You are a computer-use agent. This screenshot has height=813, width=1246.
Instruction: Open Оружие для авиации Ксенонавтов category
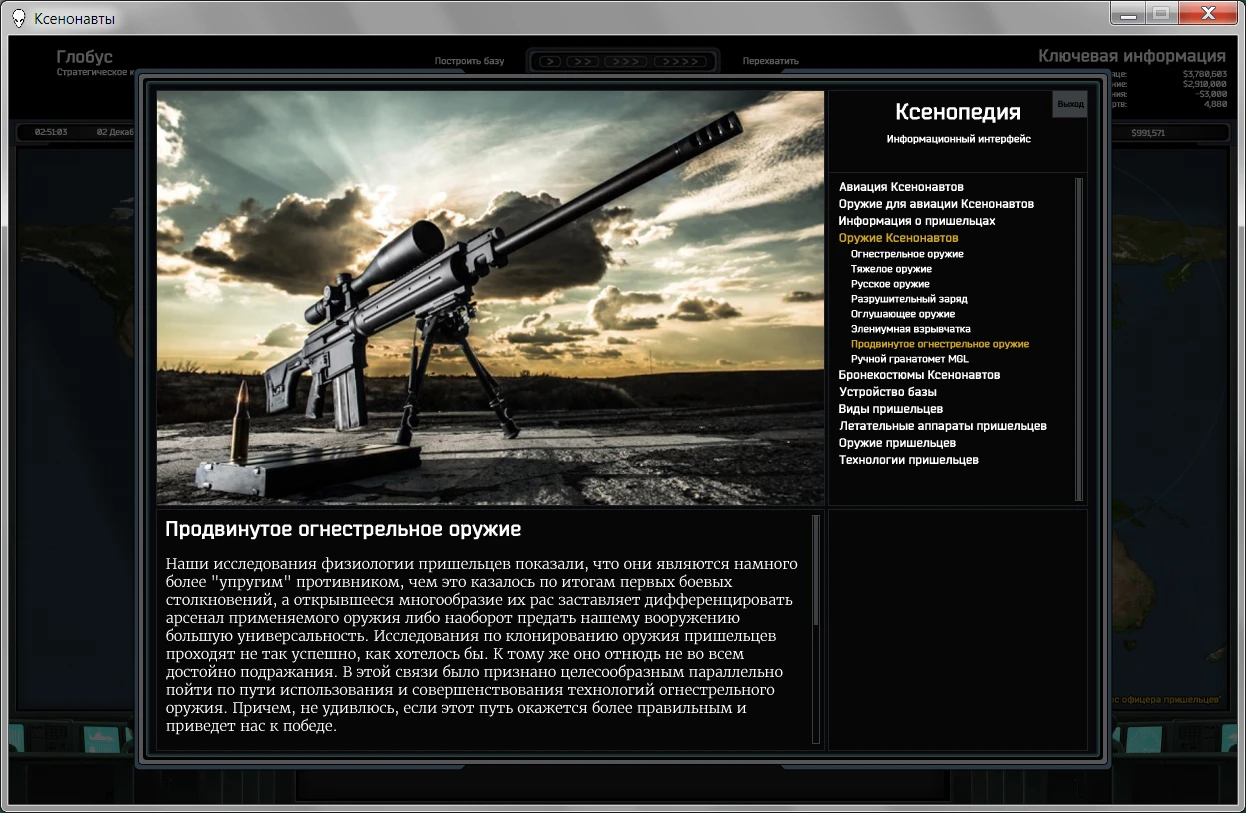pyautogui.click(x=936, y=204)
